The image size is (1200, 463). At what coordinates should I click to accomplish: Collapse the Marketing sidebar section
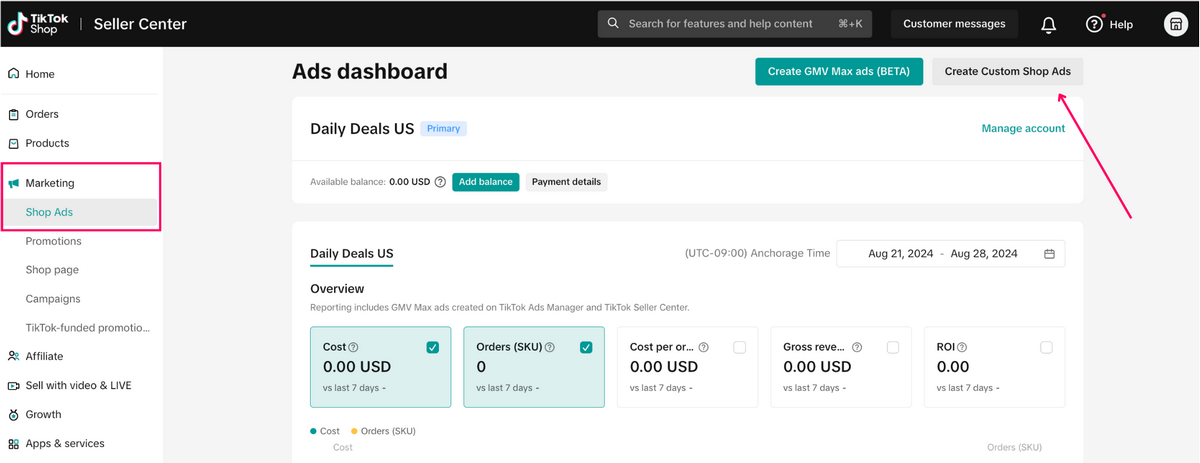(x=50, y=183)
